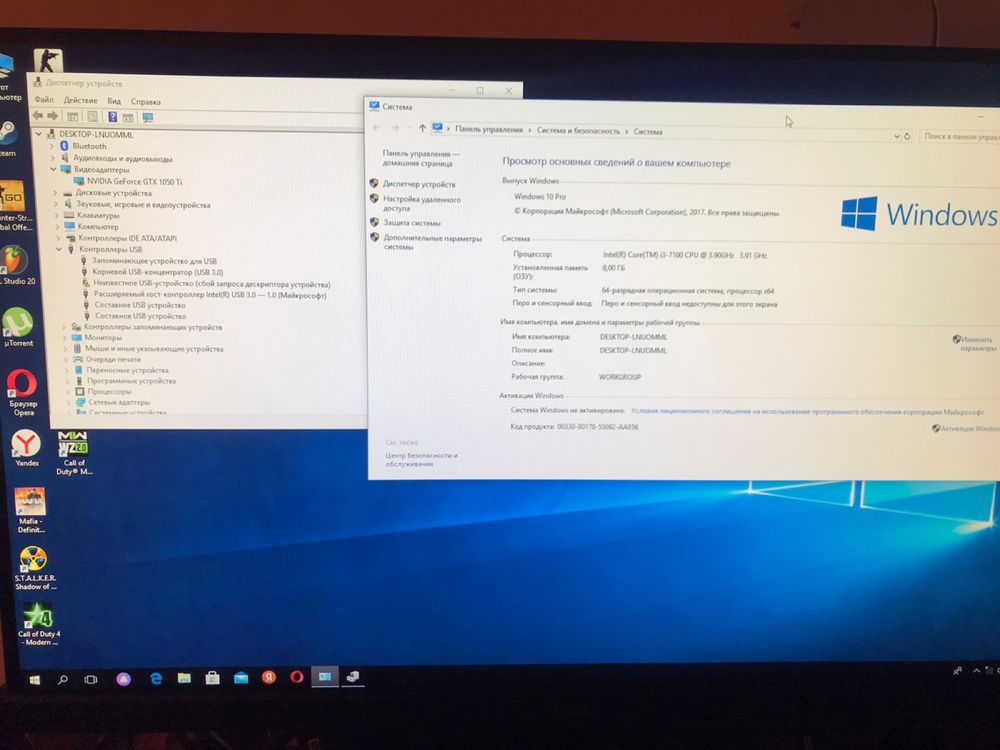
Task: Open the address bar history dropdown
Action: 896,136
